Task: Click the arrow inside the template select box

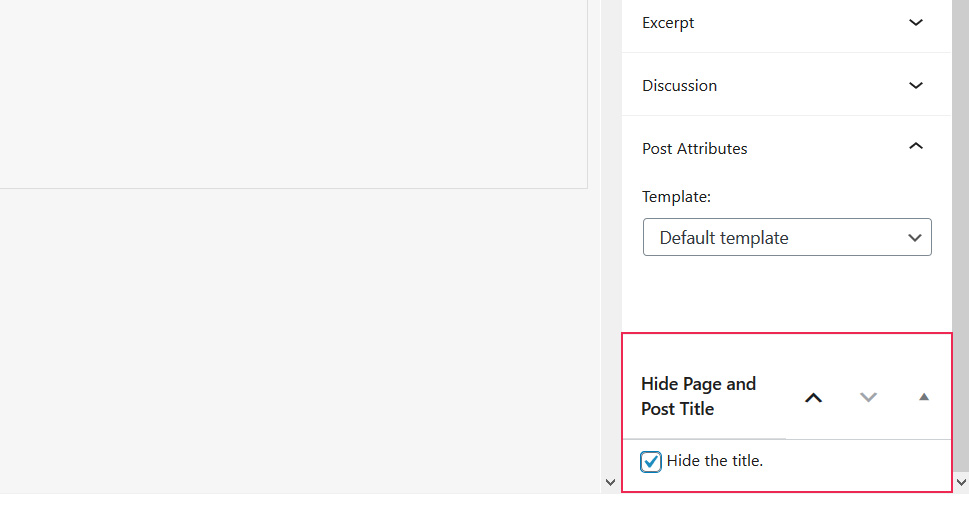Action: [x=914, y=238]
